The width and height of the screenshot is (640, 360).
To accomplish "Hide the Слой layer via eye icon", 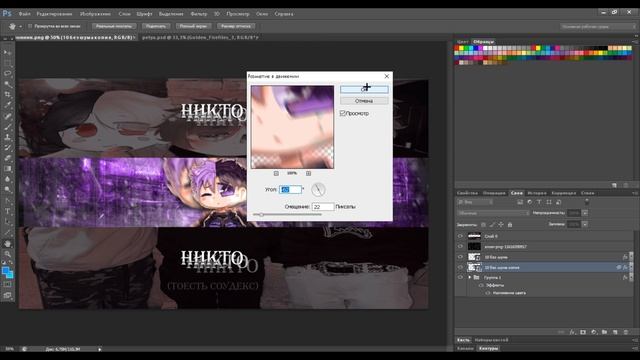I will [460, 236].
